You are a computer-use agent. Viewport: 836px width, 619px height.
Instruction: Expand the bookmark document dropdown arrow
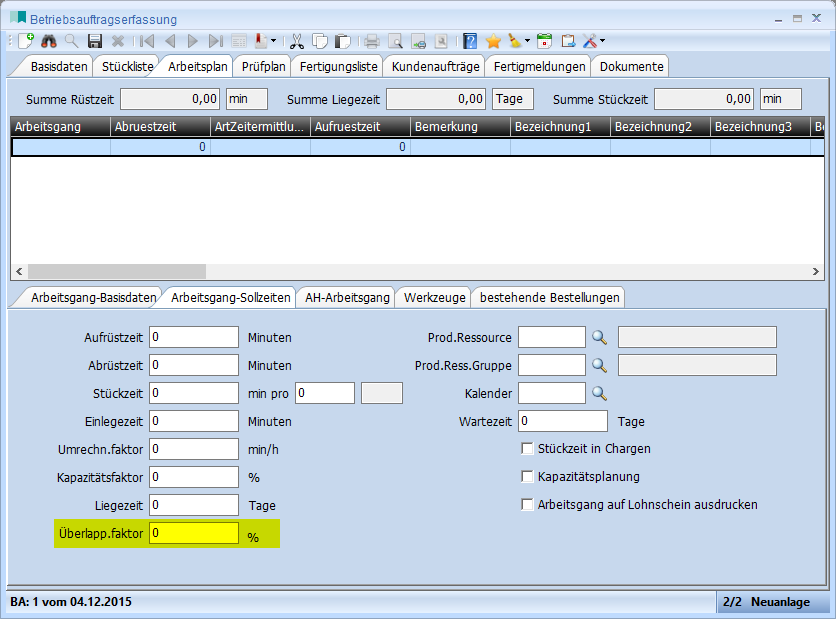[x=274, y=41]
